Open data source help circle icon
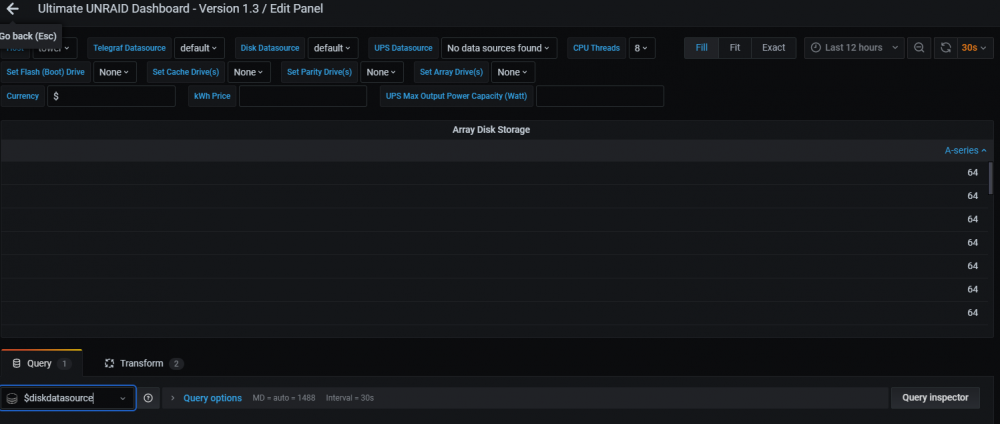Image resolution: width=1000 pixels, height=424 pixels. pos(149,398)
